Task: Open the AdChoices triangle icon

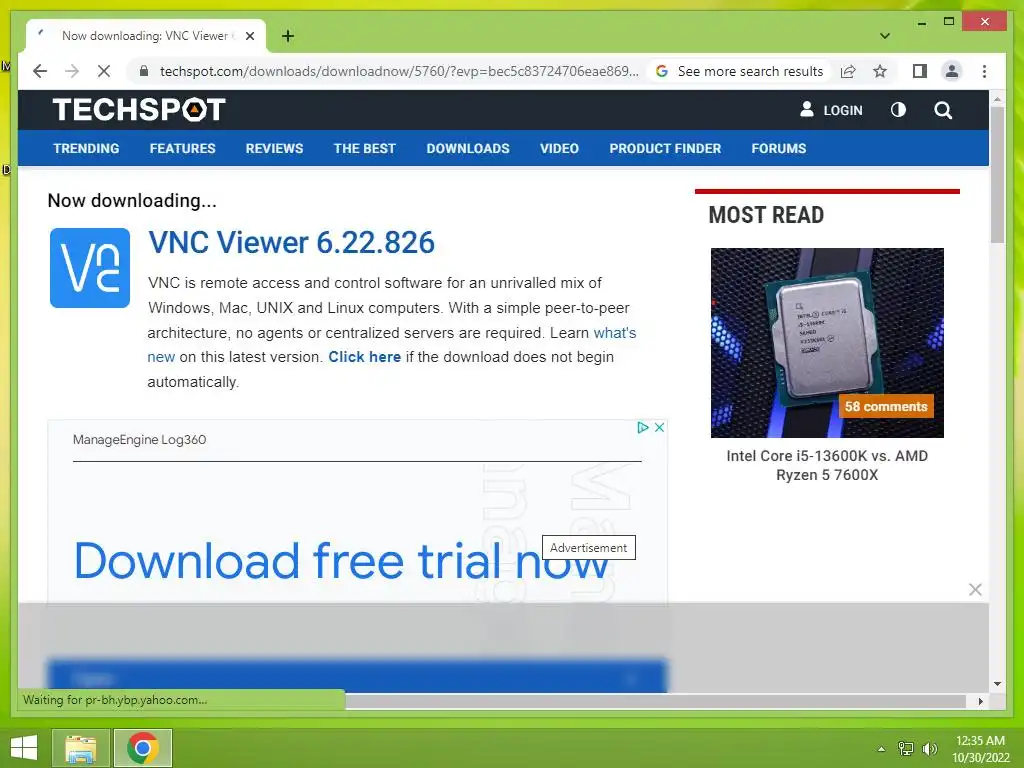Action: pyautogui.click(x=643, y=427)
